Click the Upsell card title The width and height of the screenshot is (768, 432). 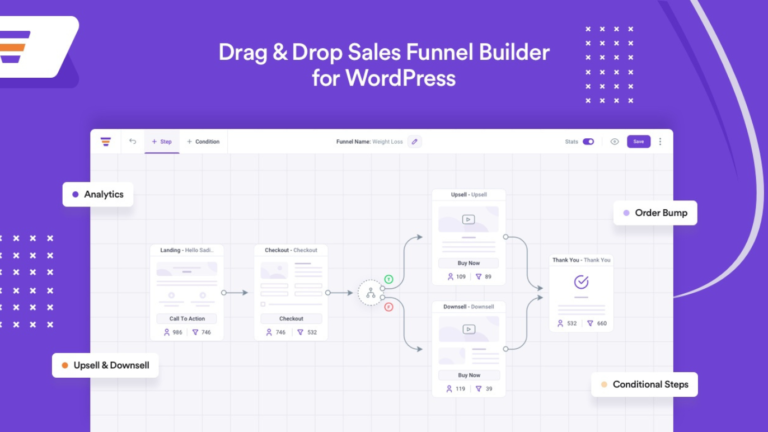tap(469, 194)
